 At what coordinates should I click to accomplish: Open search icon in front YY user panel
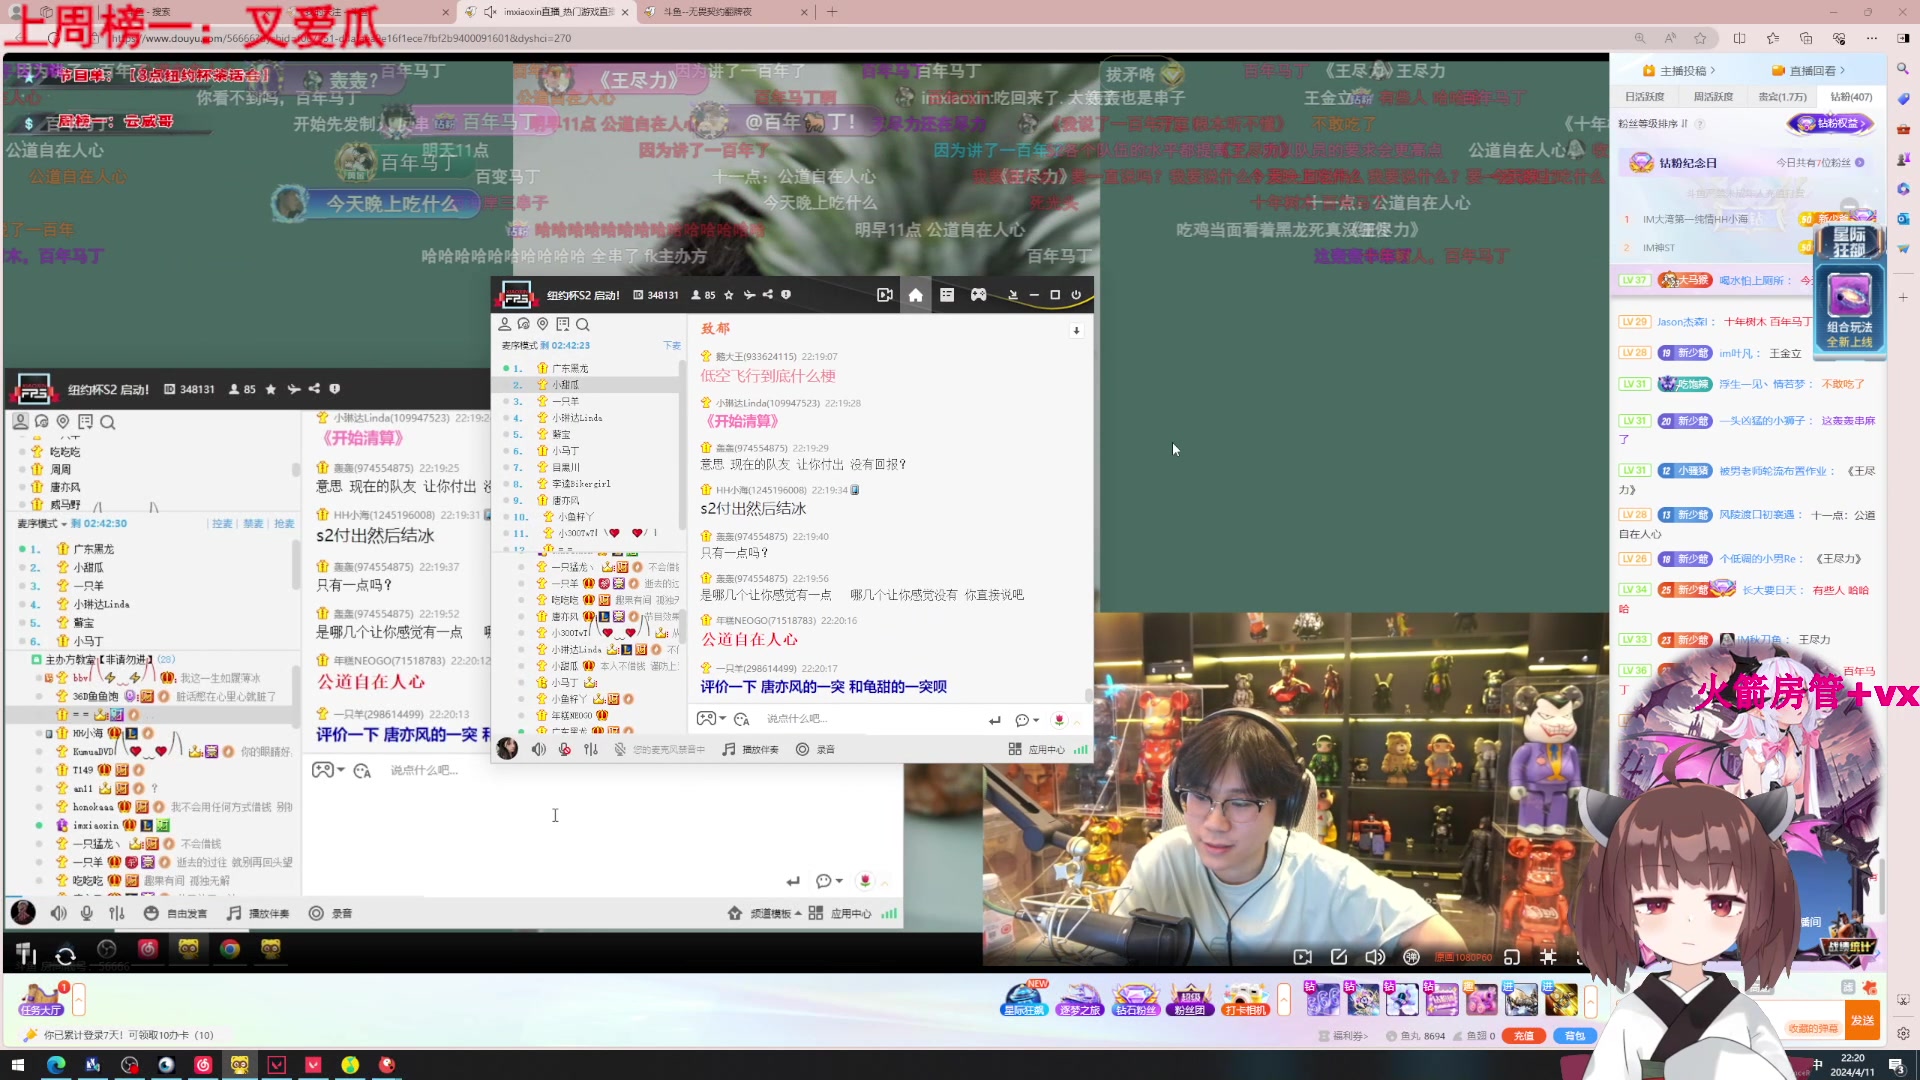coord(582,325)
